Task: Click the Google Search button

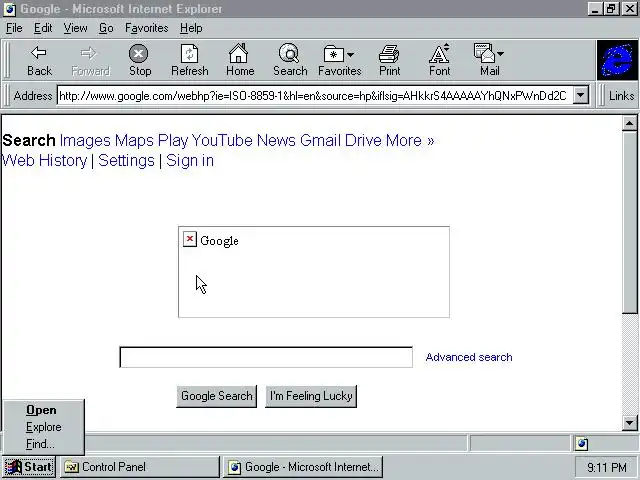Action: pos(217,396)
